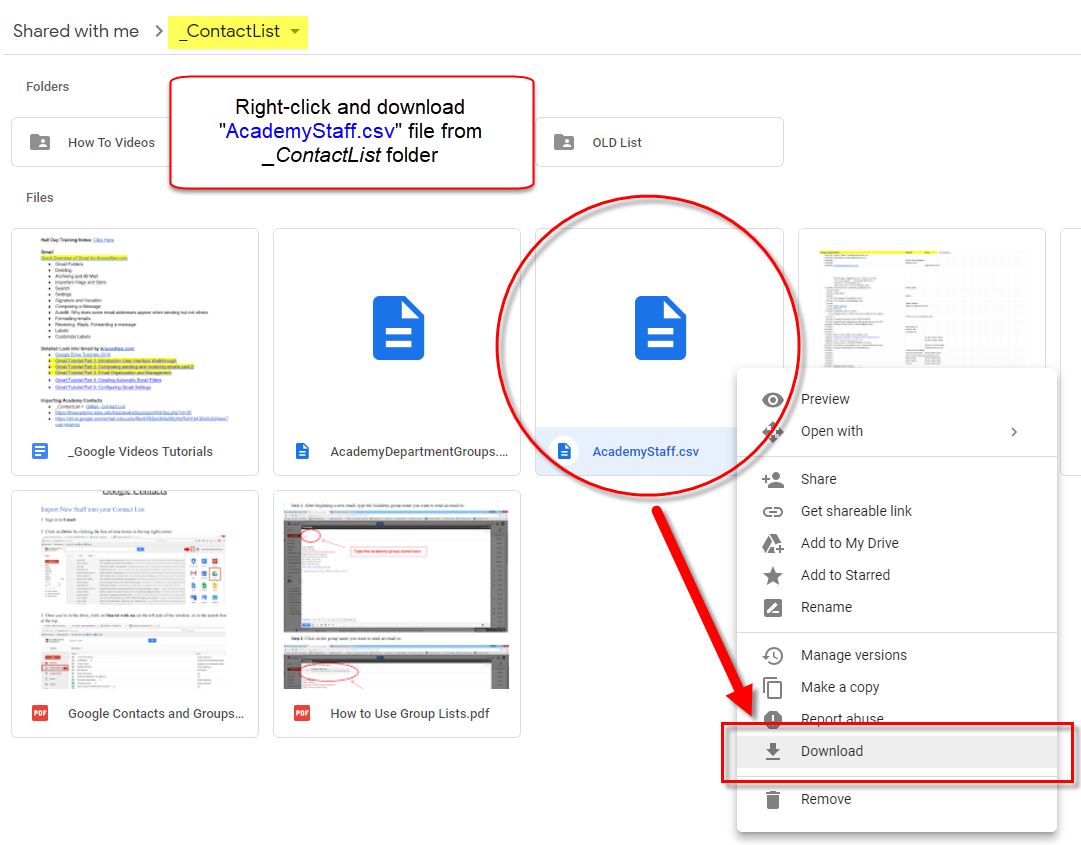The height and width of the screenshot is (845, 1081).
Task: Click the Files section label
Action: tap(39, 197)
